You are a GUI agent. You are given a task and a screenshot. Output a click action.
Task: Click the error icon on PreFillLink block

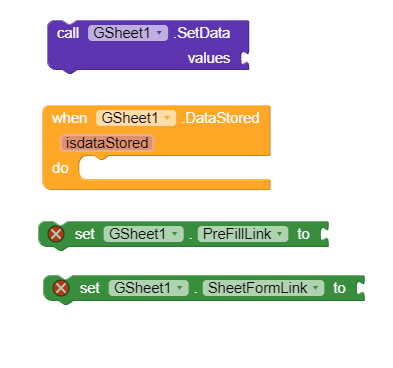(x=56, y=234)
